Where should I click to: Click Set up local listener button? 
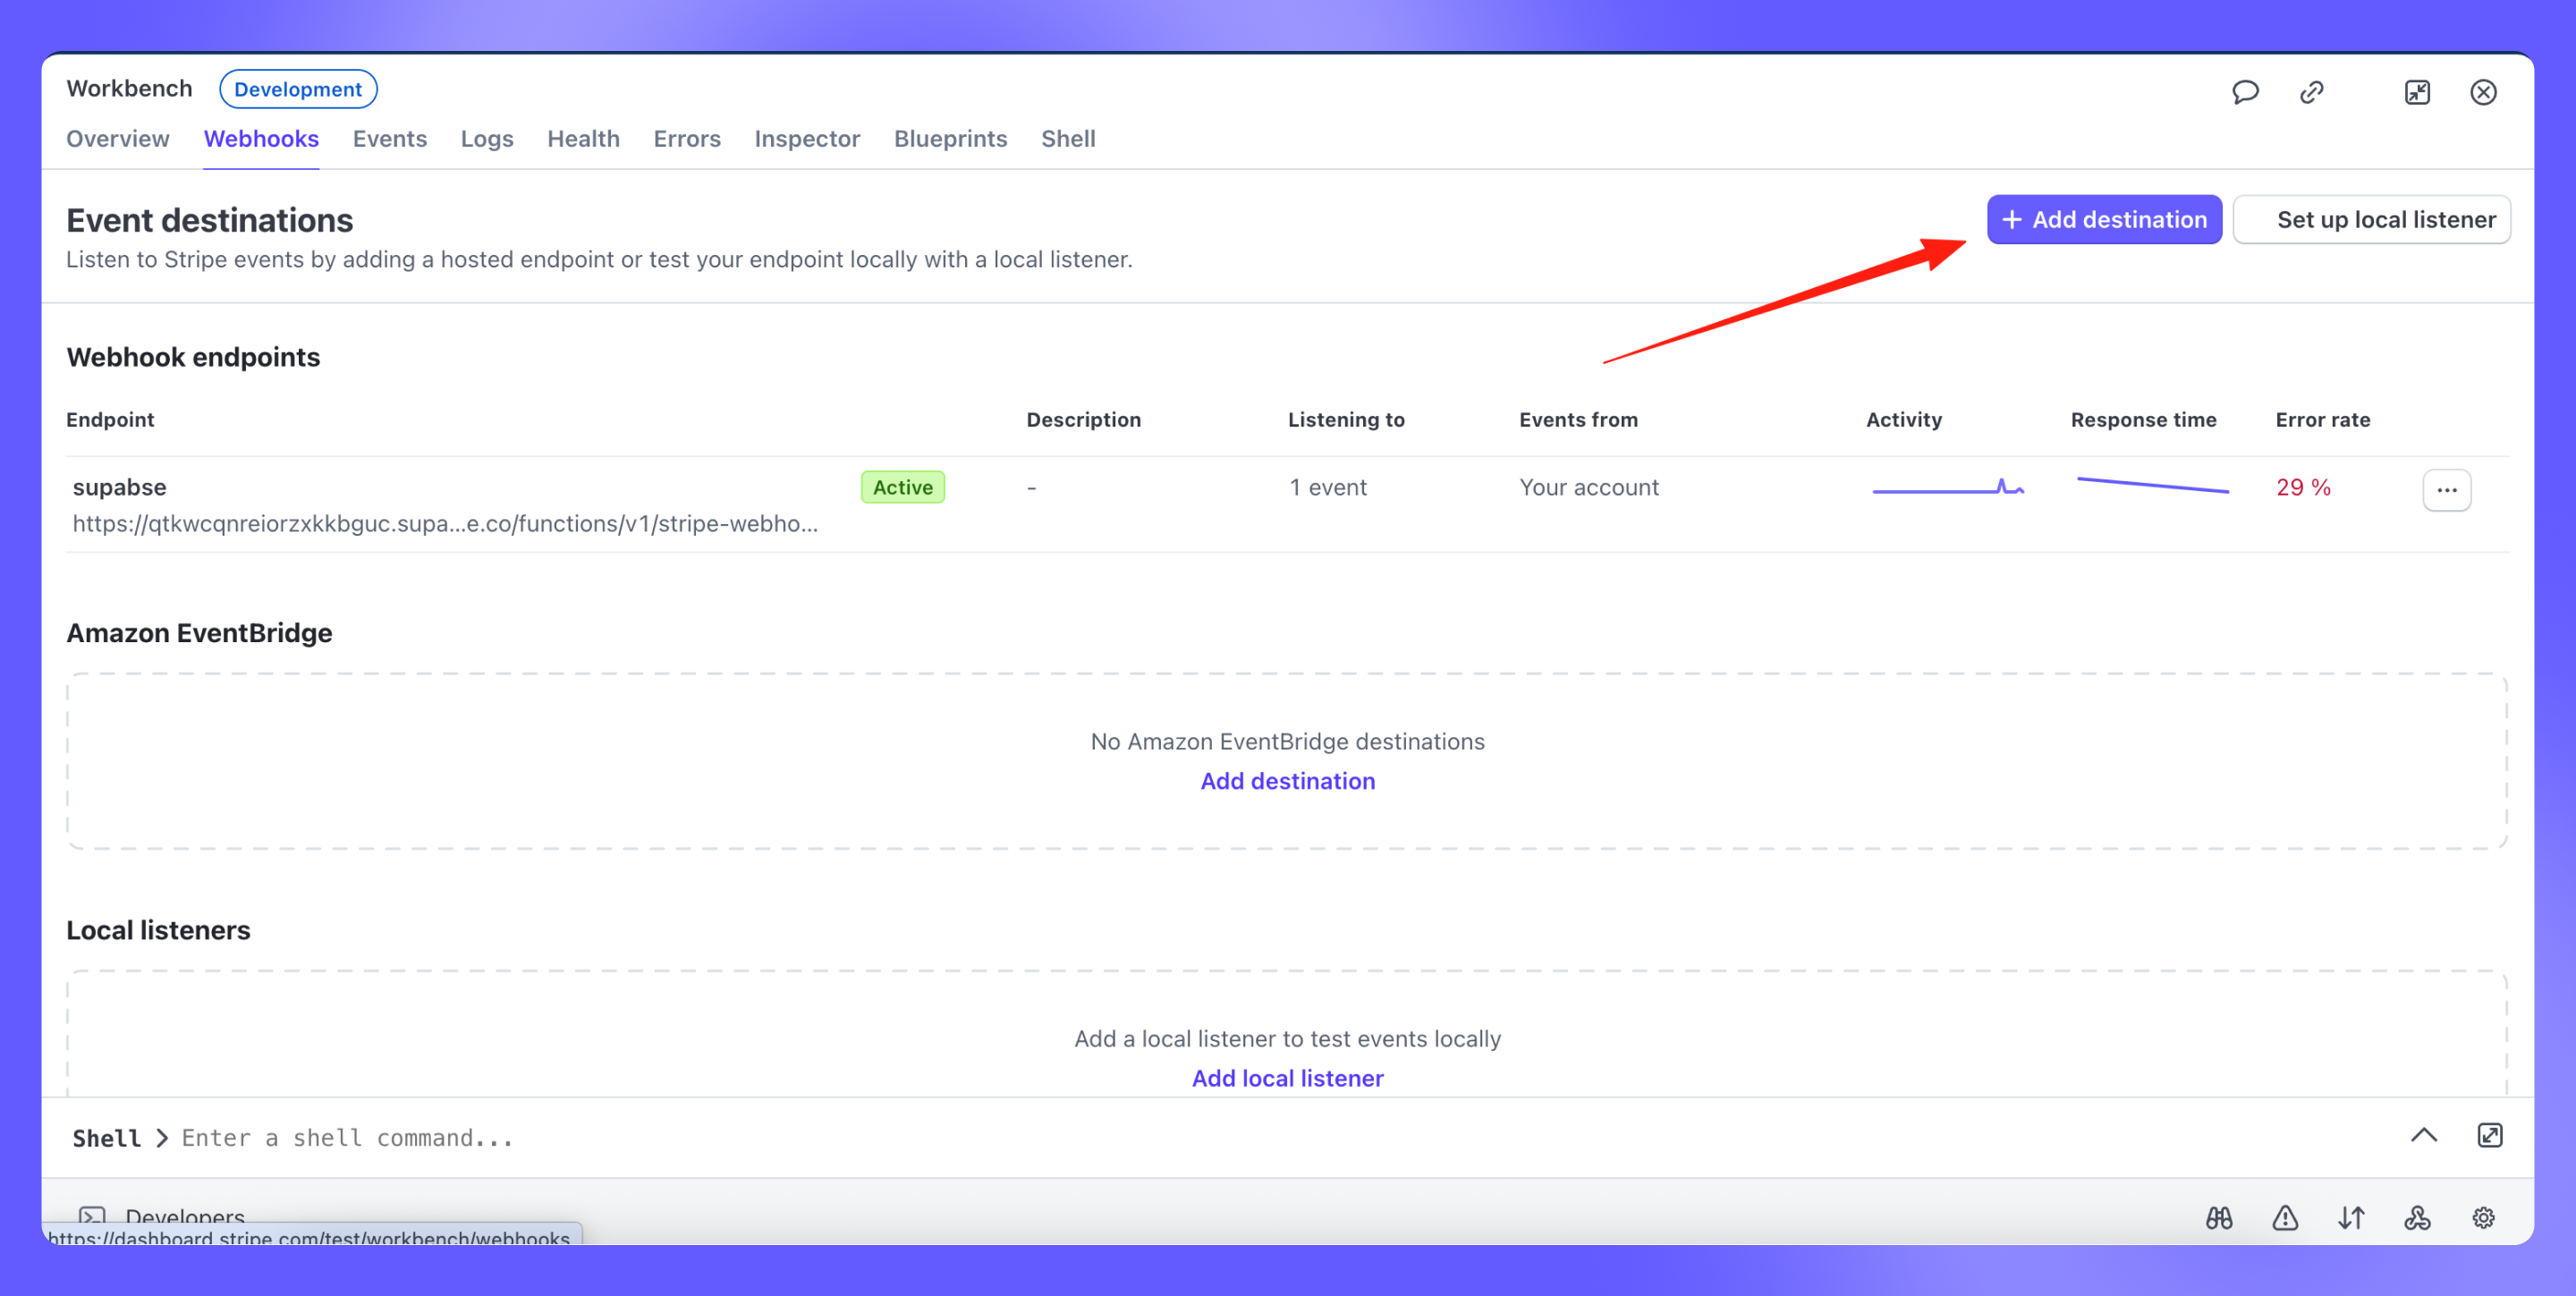click(x=2372, y=219)
